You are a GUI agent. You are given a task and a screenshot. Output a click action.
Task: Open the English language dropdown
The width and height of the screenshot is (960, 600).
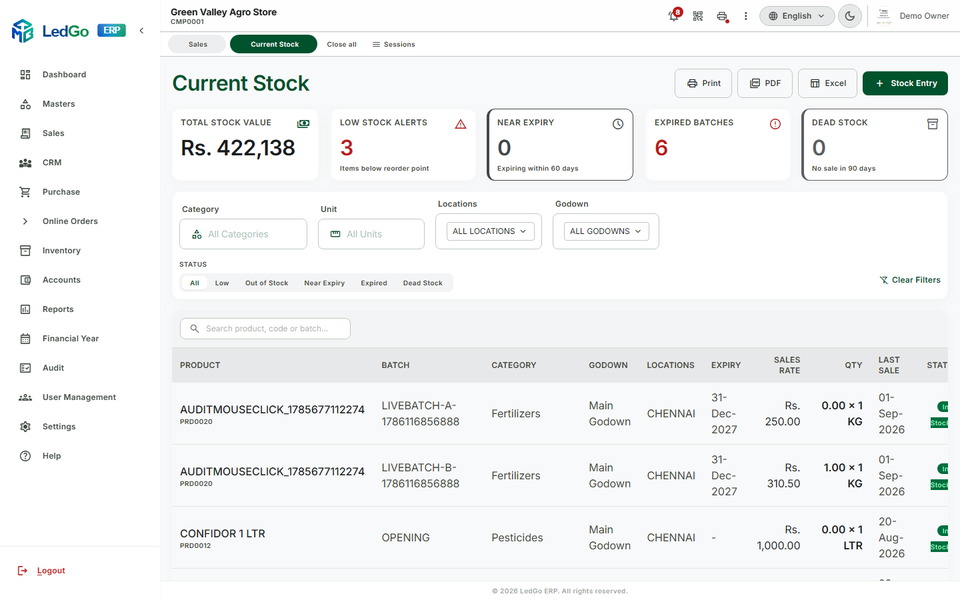[797, 16]
